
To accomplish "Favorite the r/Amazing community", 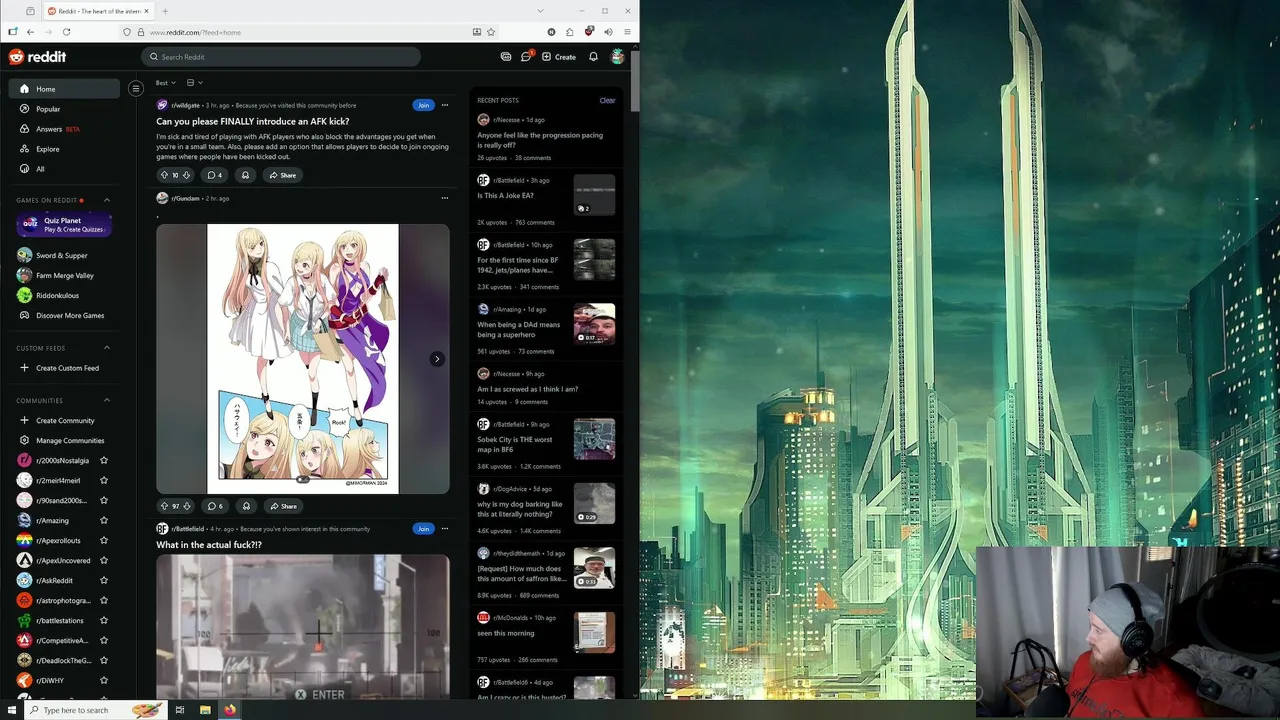I will (x=104, y=521).
